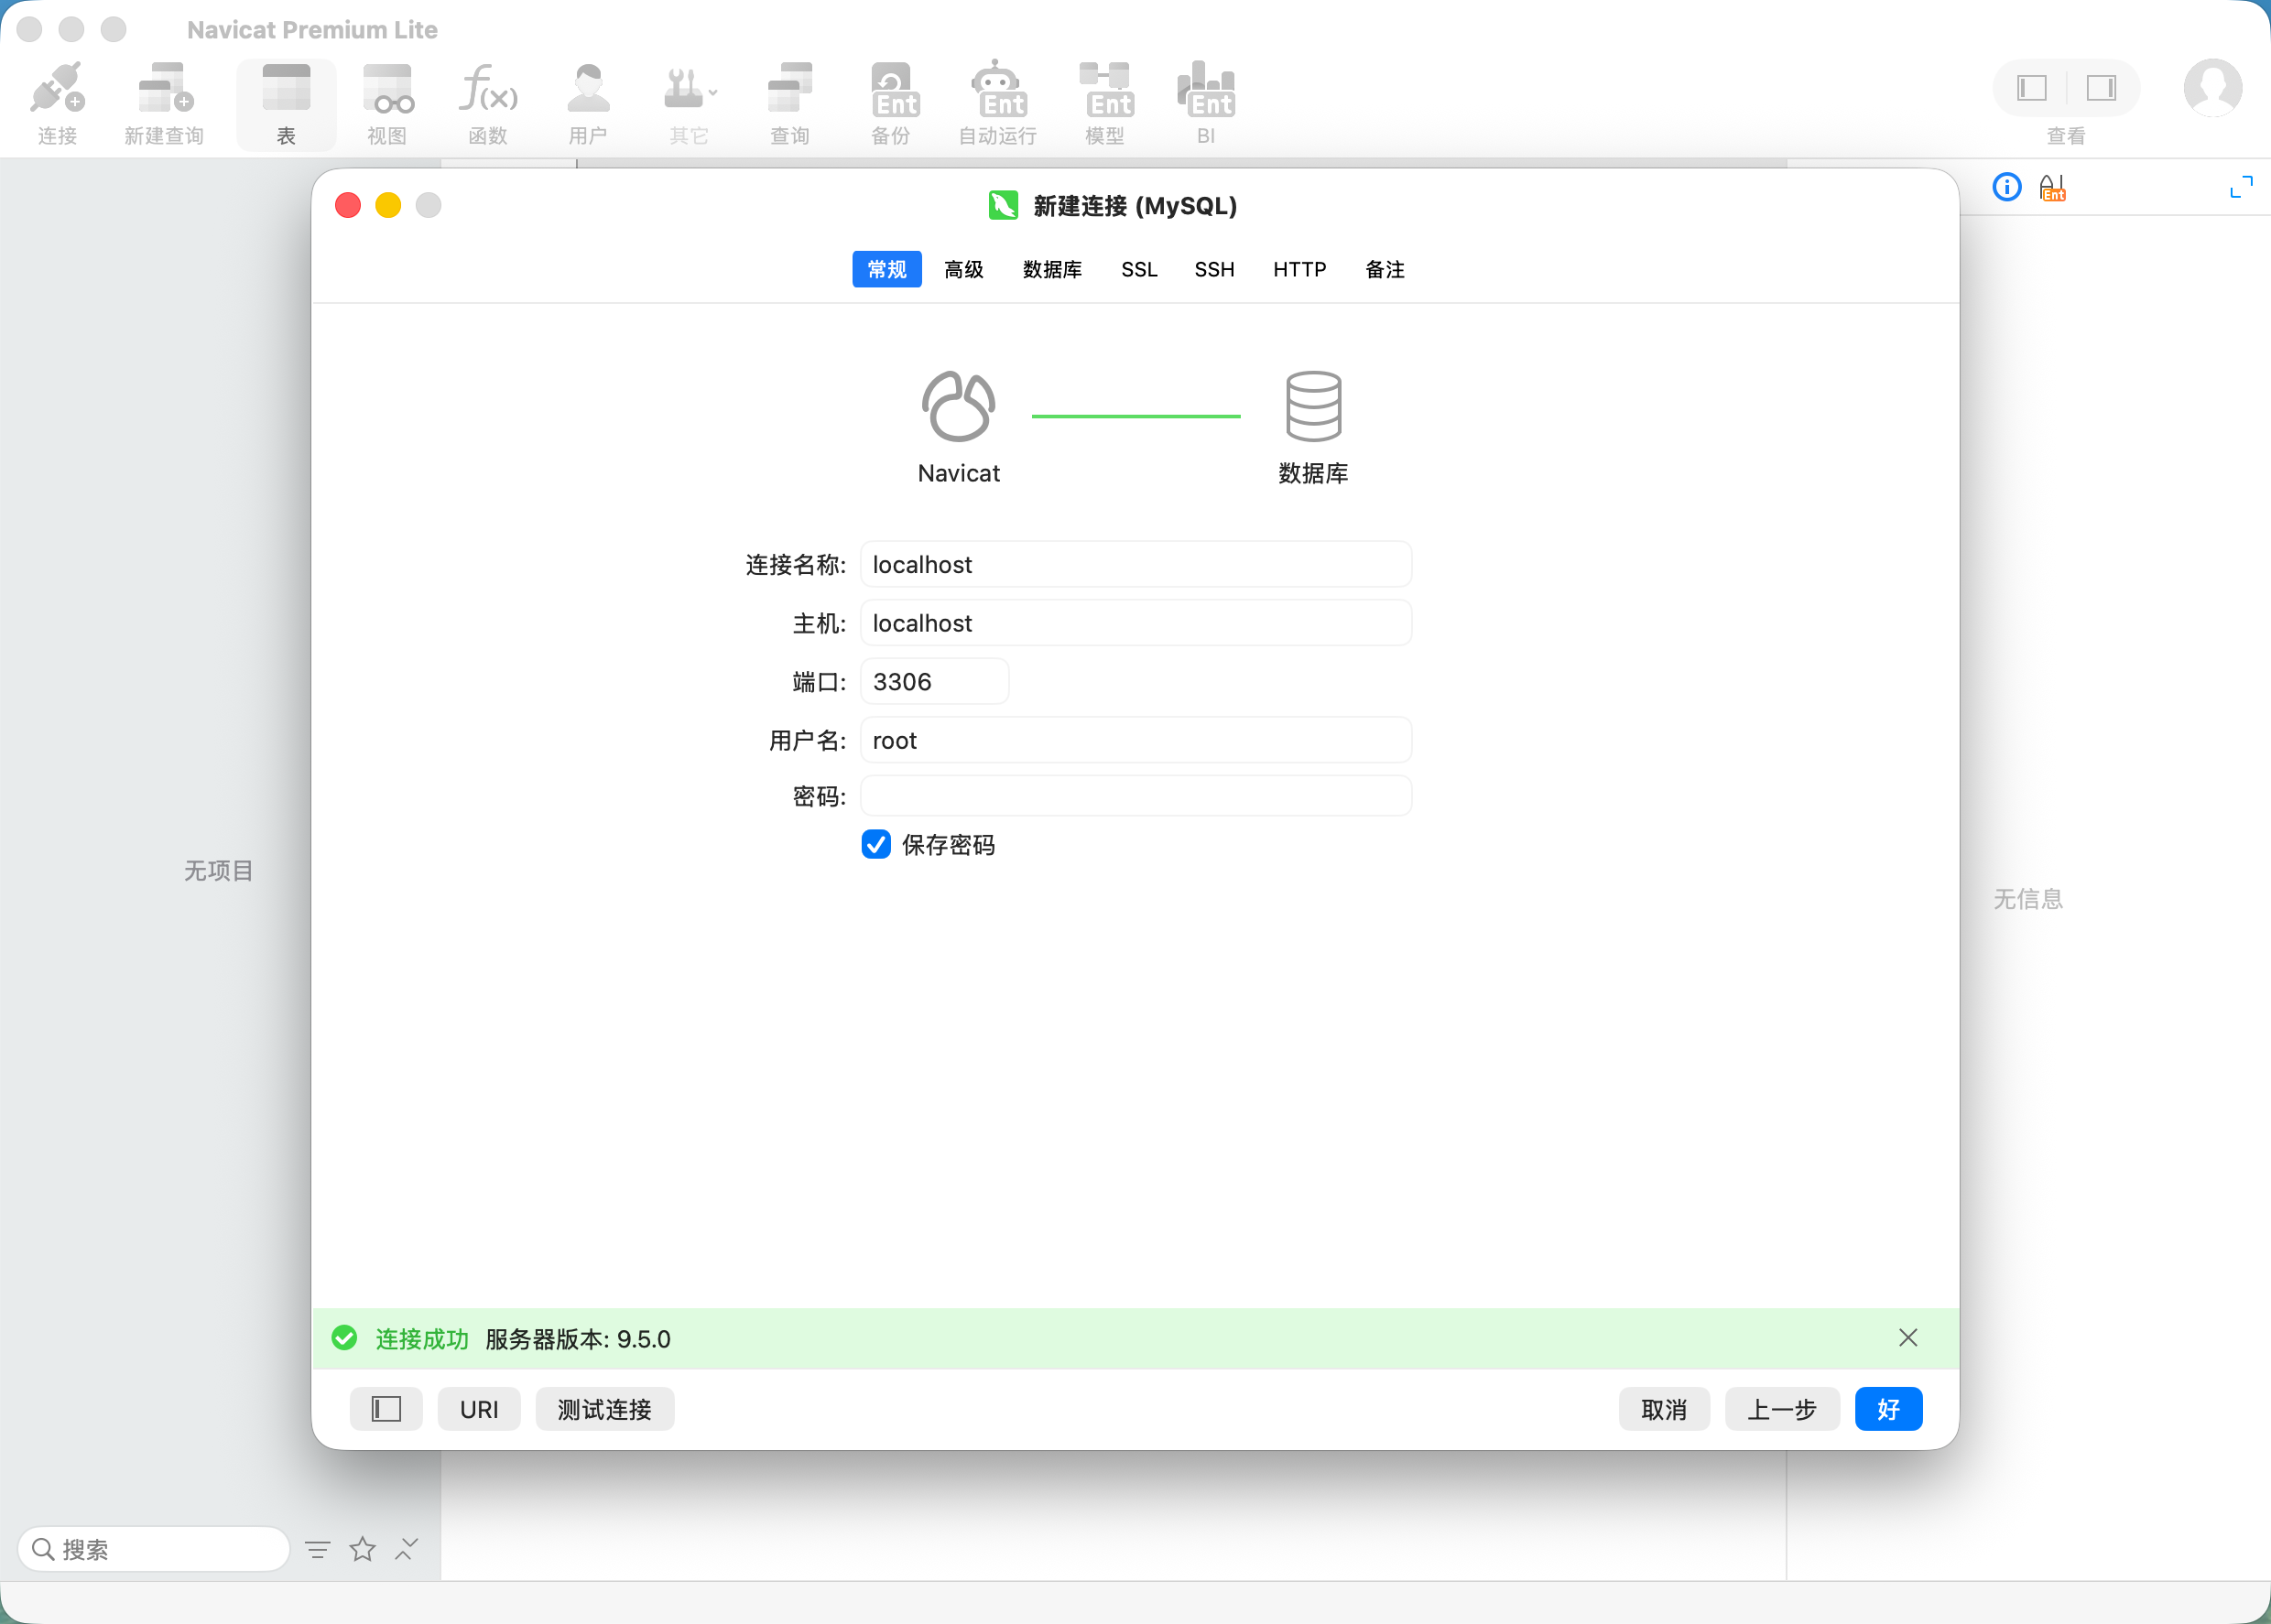Click the 测试连接 test connection button

tap(604, 1409)
